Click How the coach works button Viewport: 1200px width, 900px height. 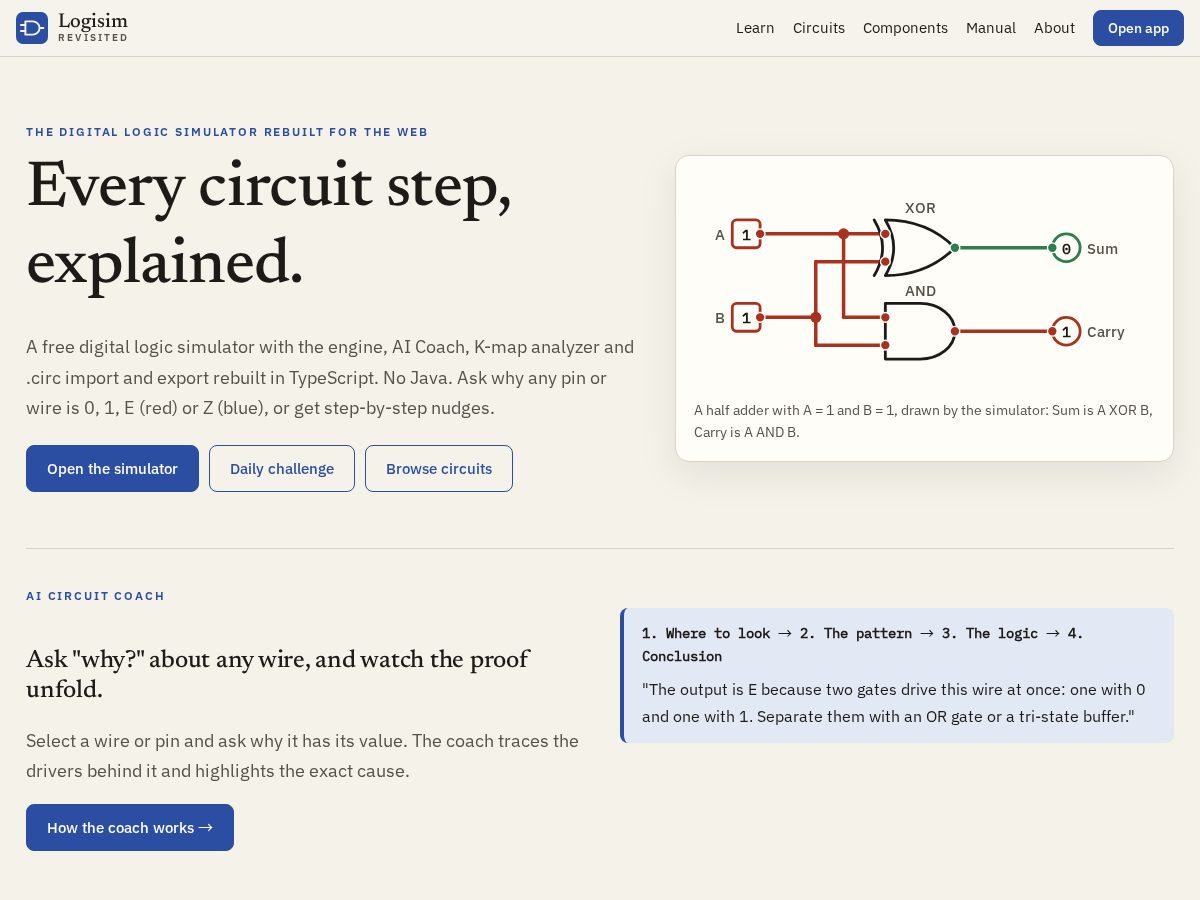[130, 827]
